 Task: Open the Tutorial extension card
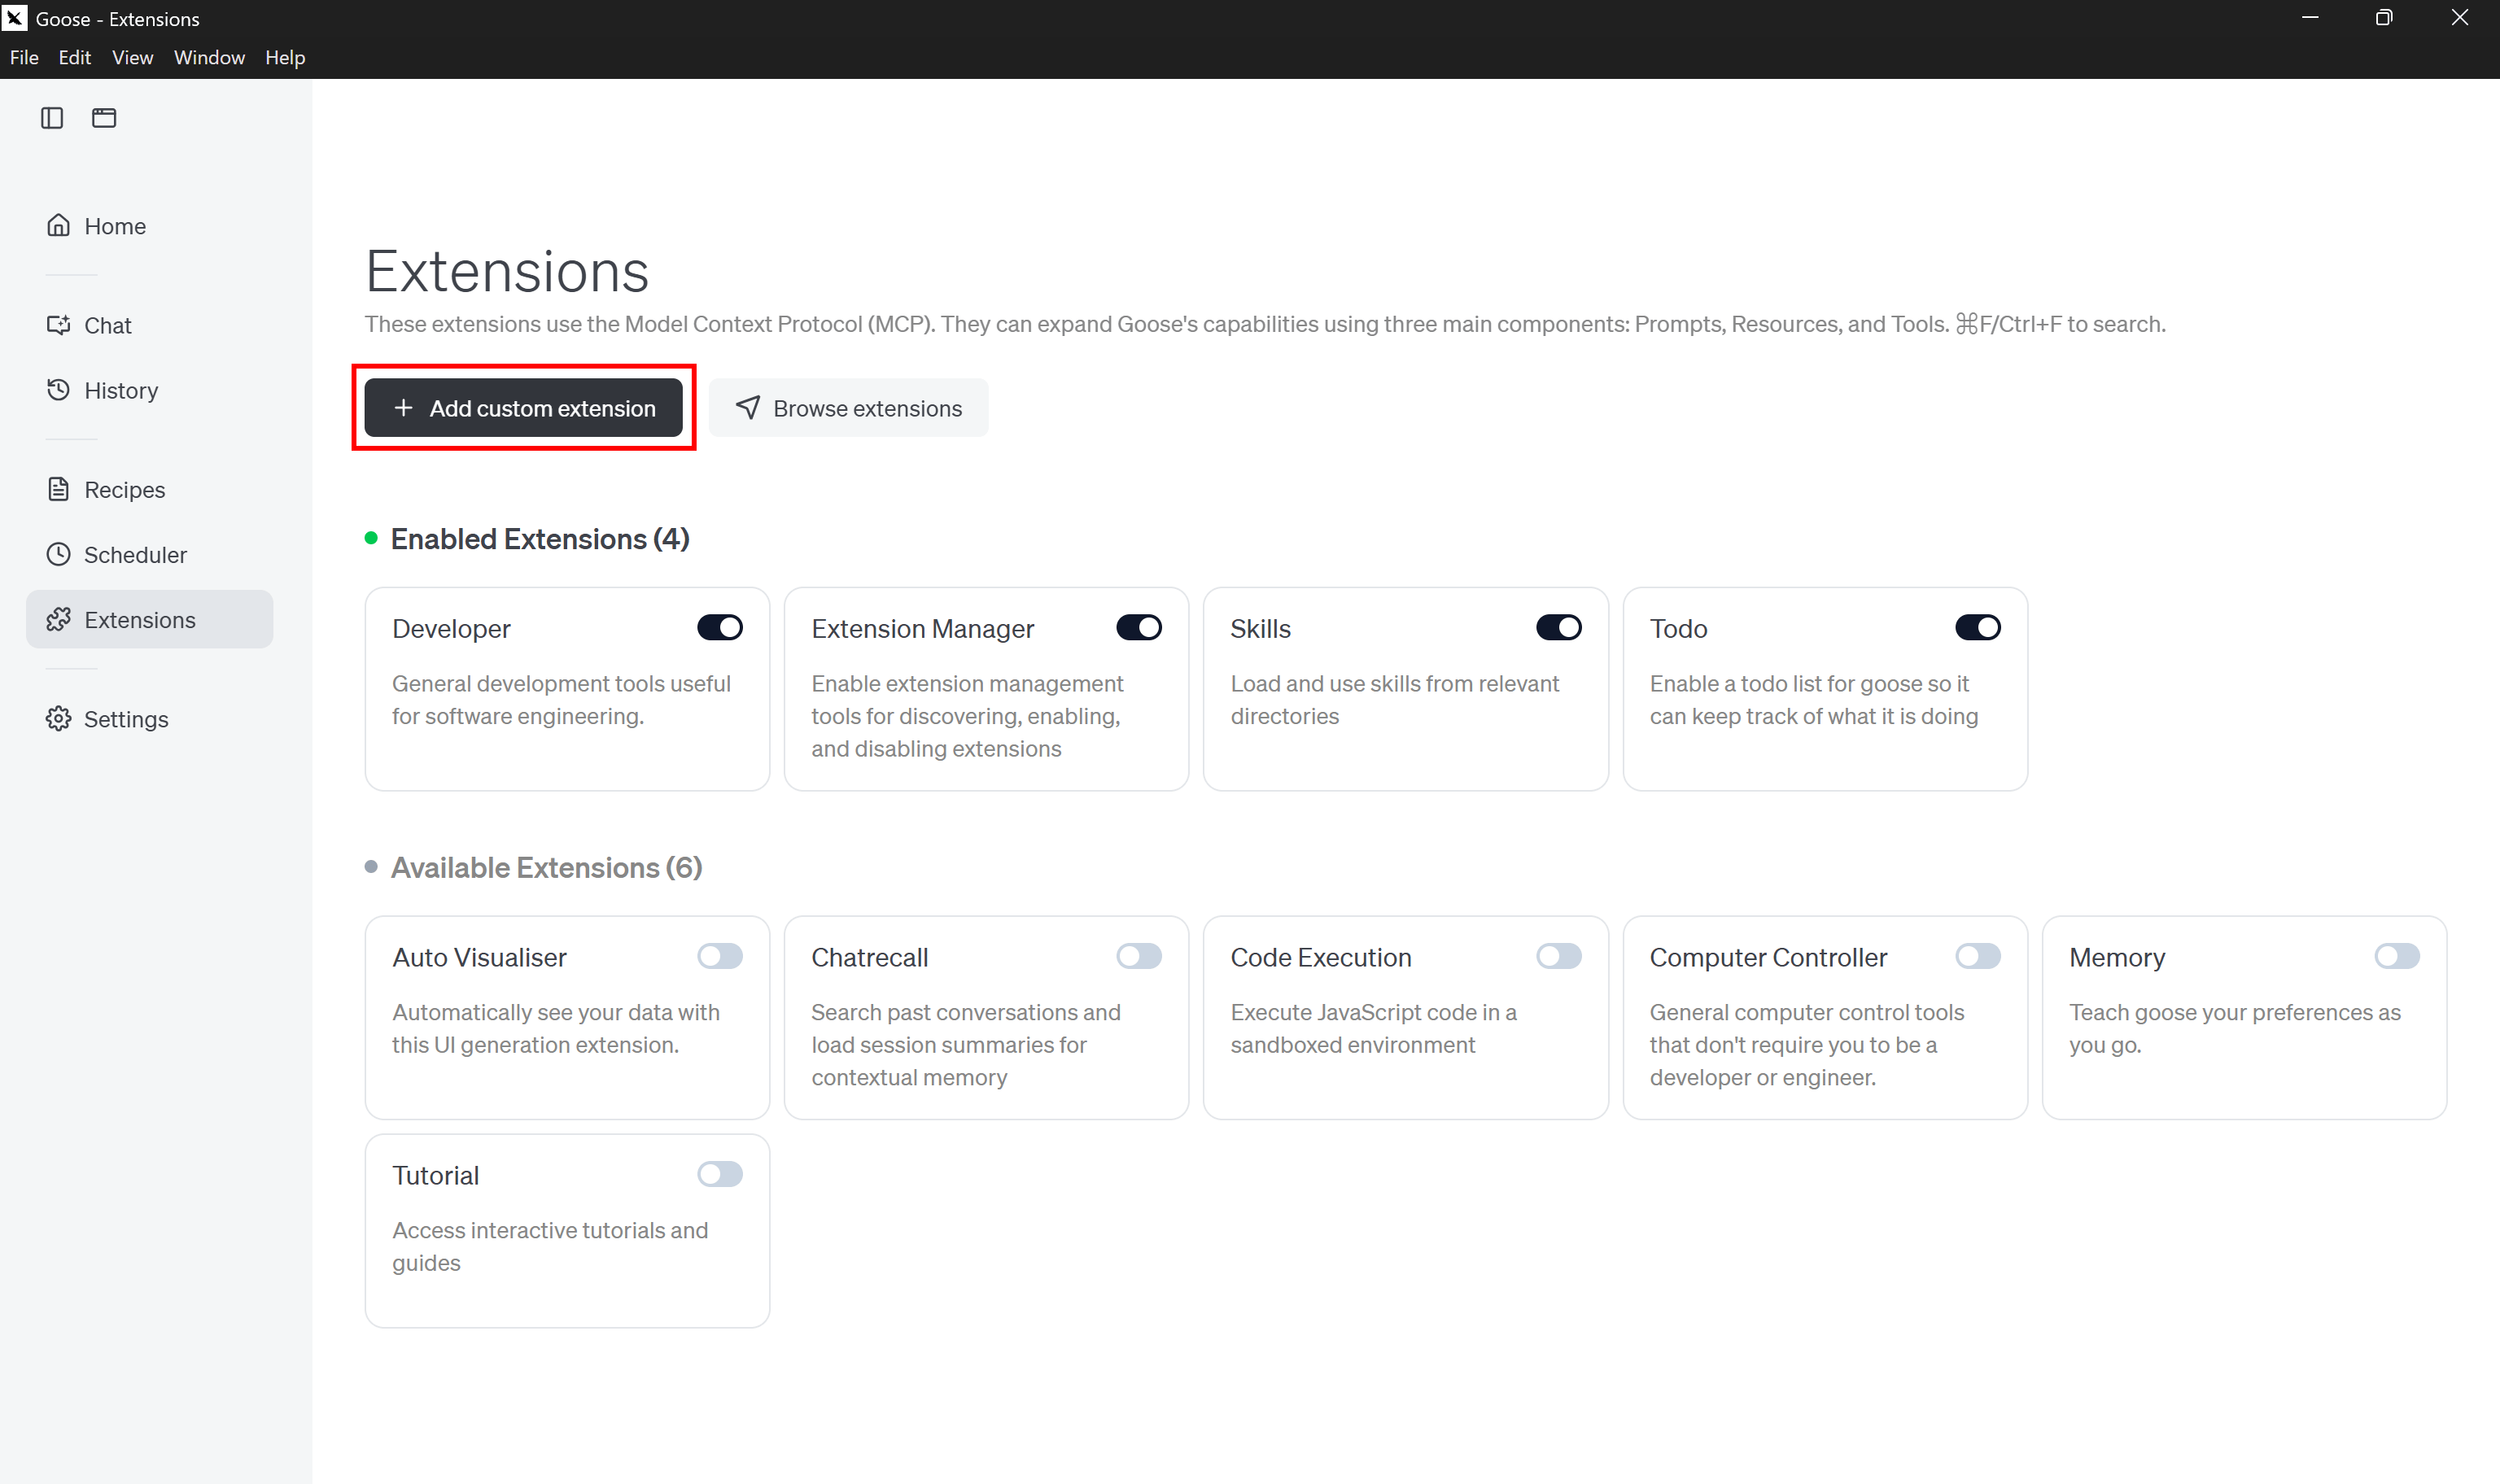(567, 1231)
